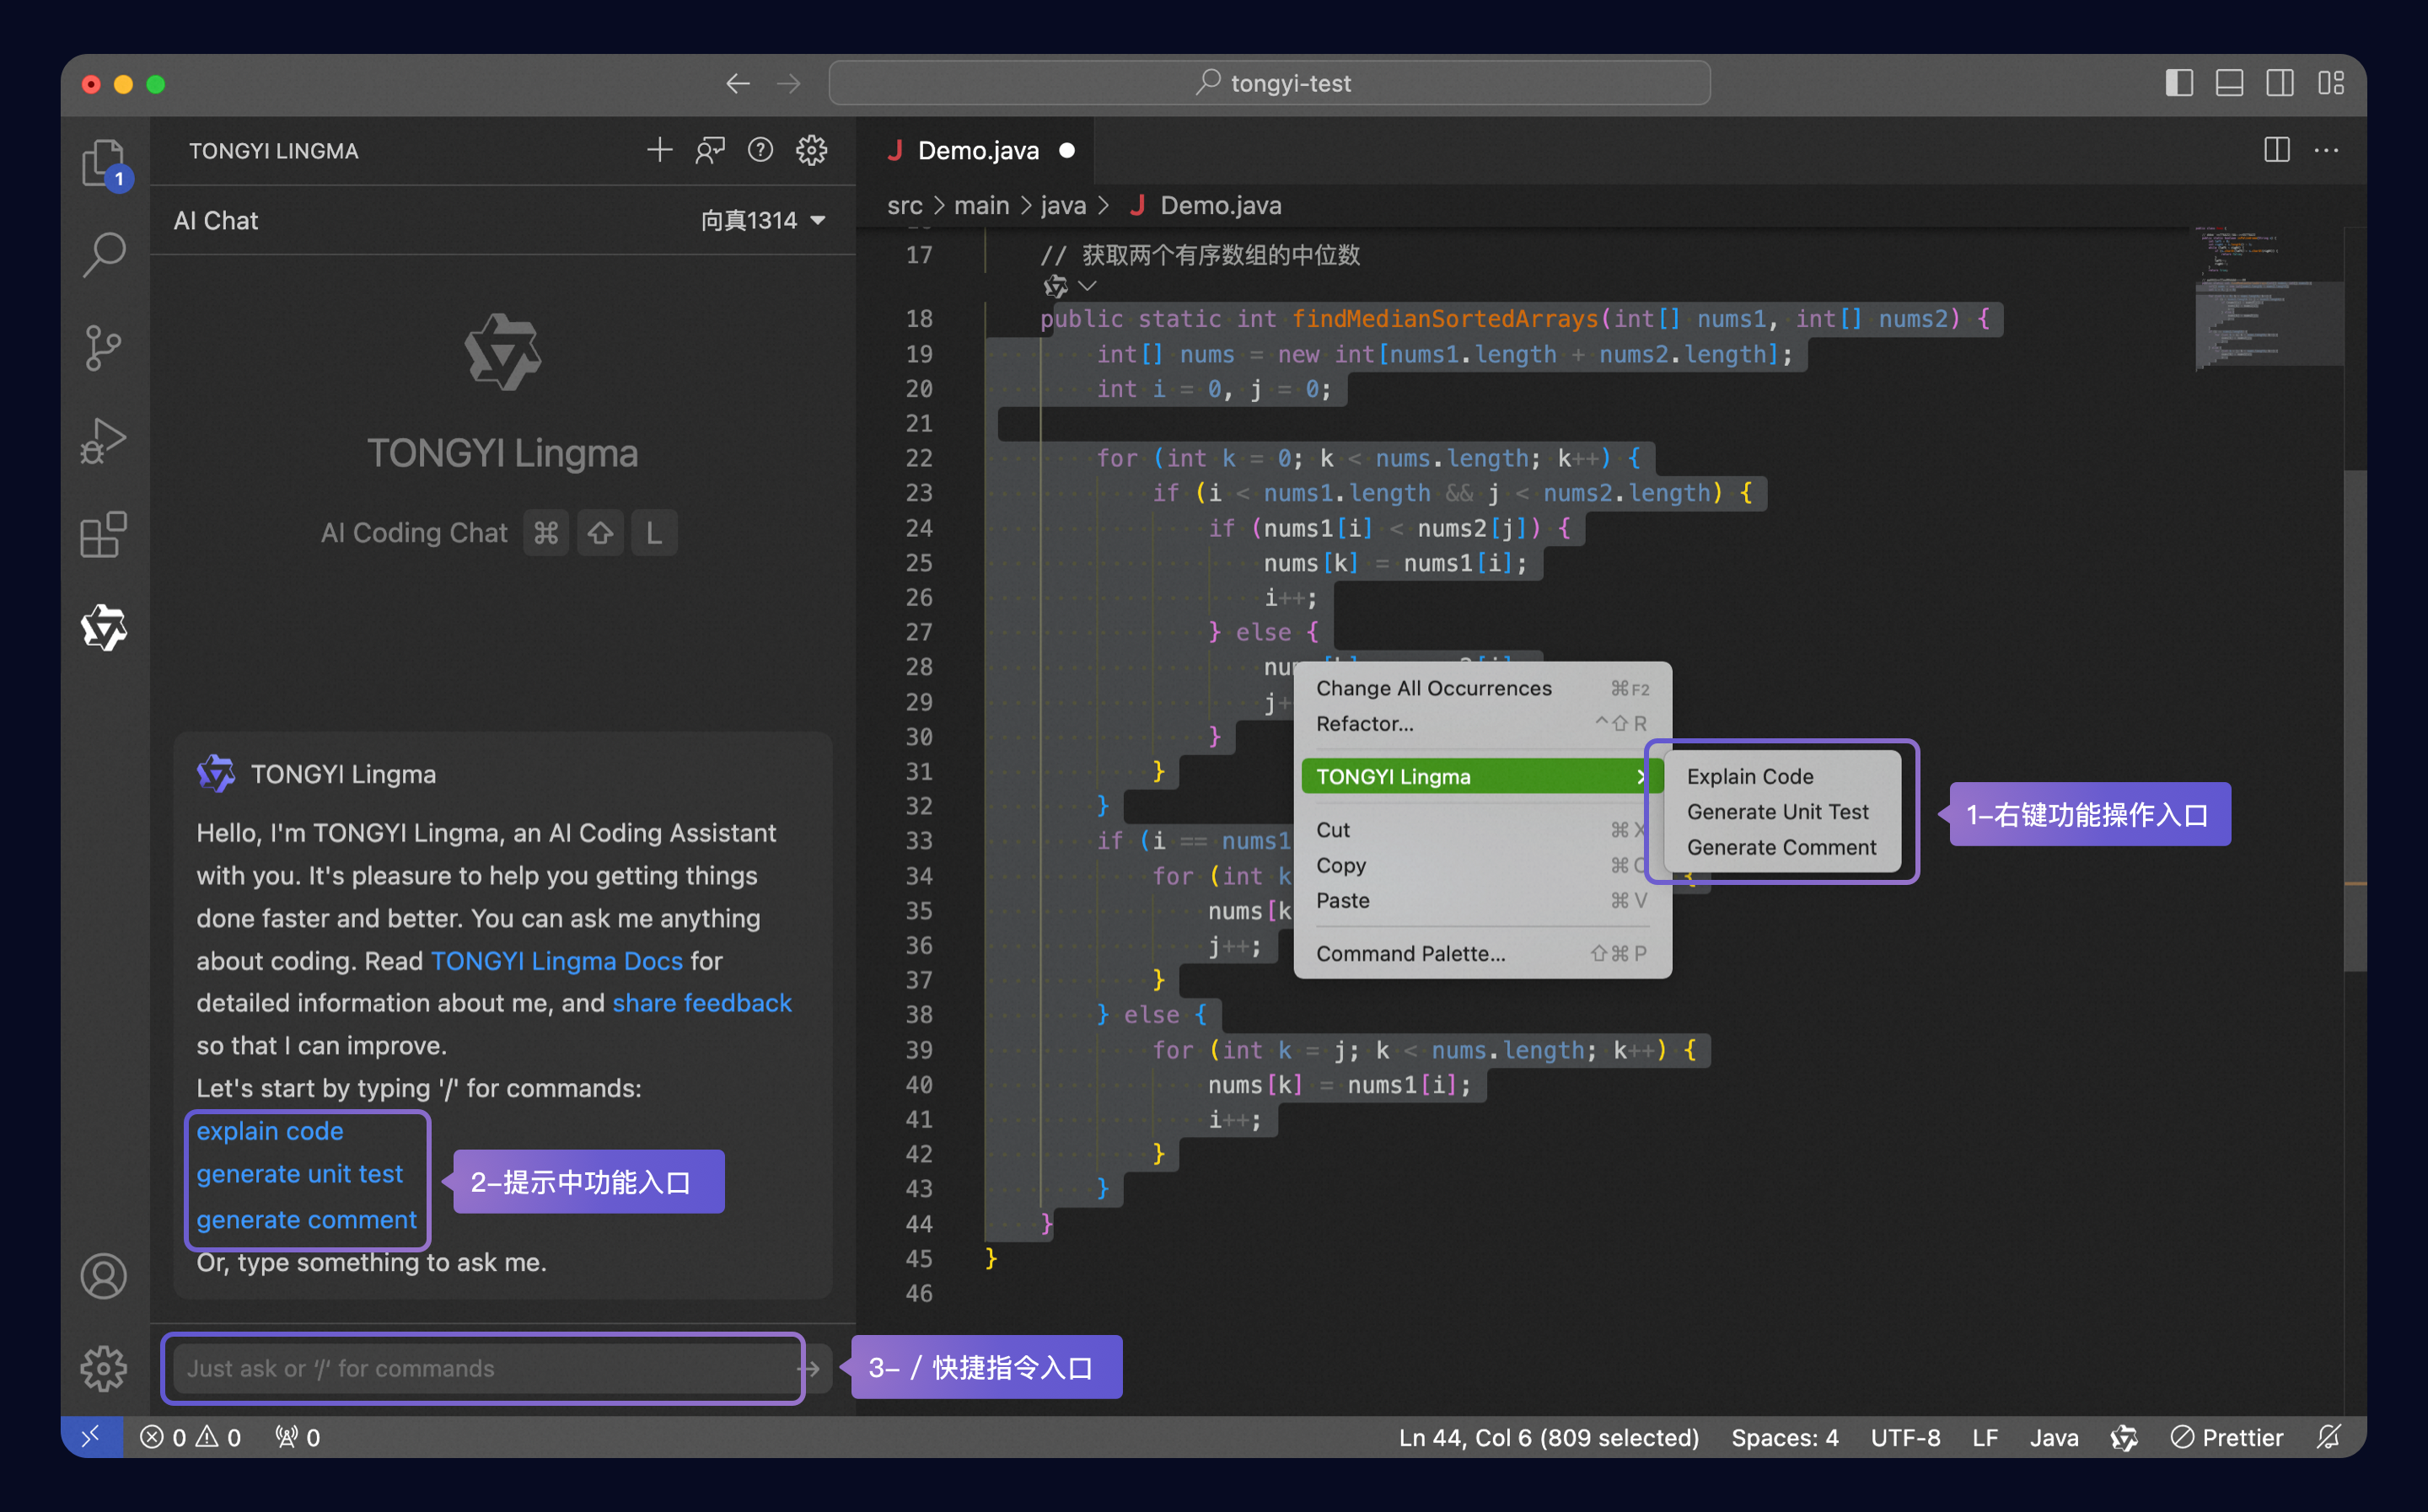Toggle bottom panel layout button

pyautogui.click(x=2229, y=83)
